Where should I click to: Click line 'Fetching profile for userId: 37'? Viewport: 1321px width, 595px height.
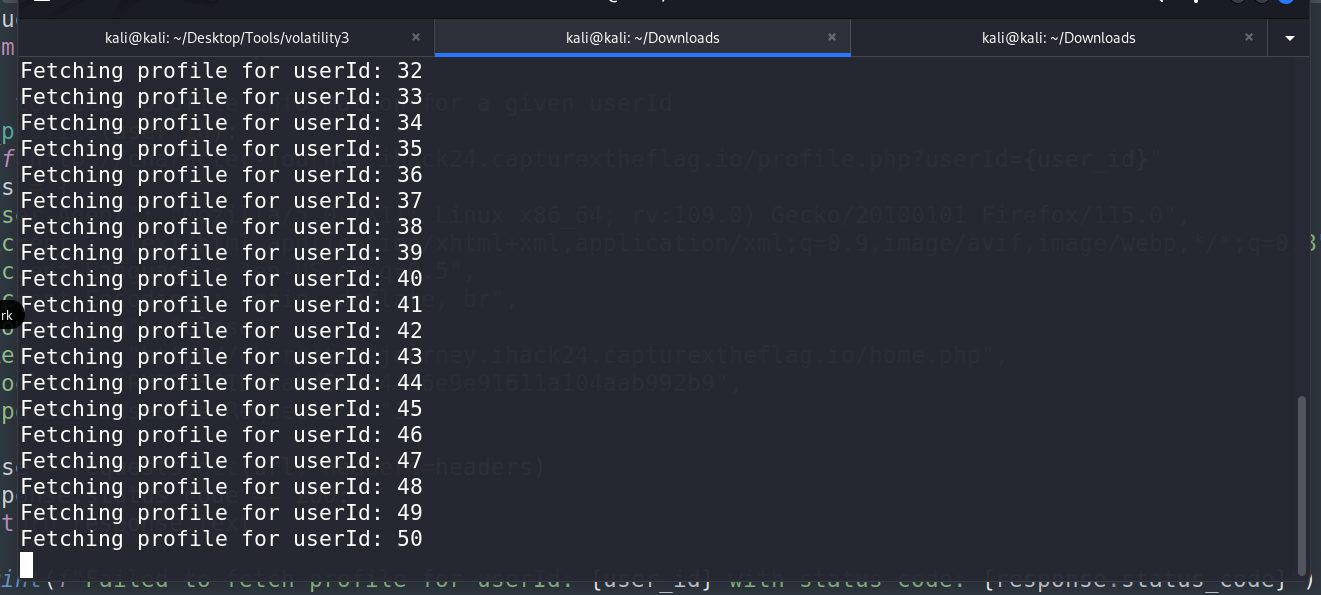(x=221, y=201)
